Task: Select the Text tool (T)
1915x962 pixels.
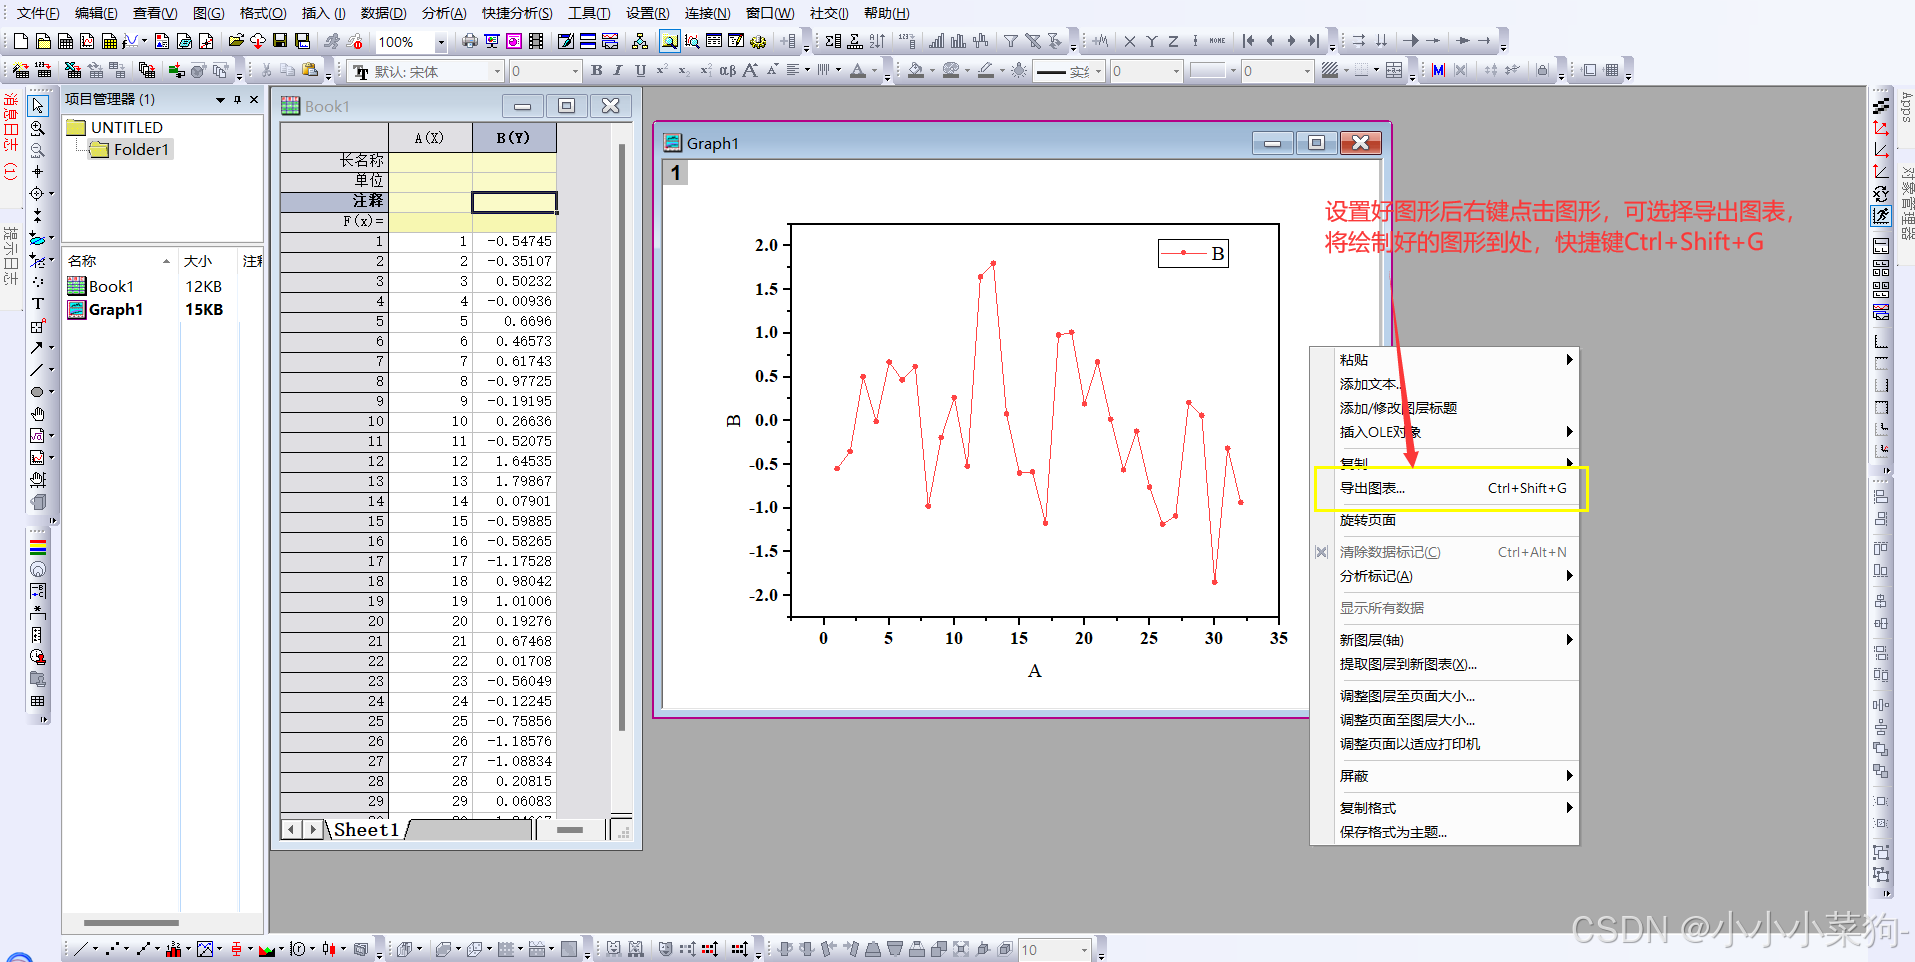Action: [38, 304]
